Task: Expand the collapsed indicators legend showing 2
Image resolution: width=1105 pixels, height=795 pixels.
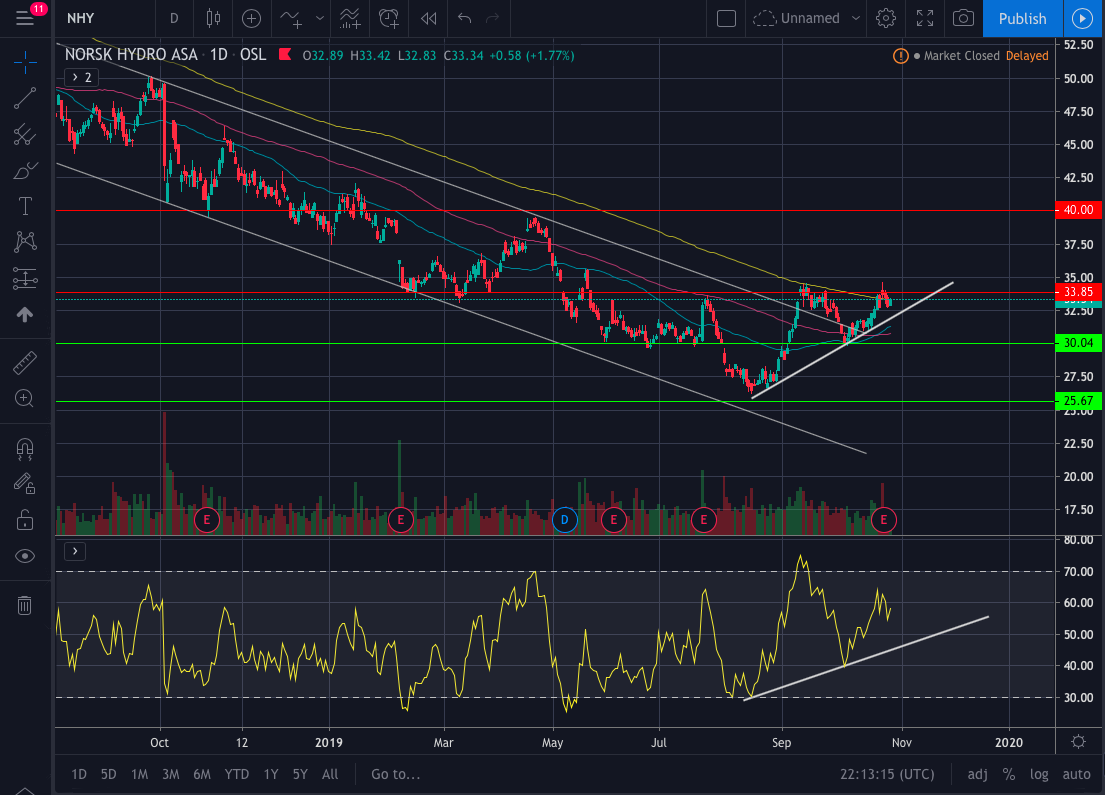Action: [81, 78]
